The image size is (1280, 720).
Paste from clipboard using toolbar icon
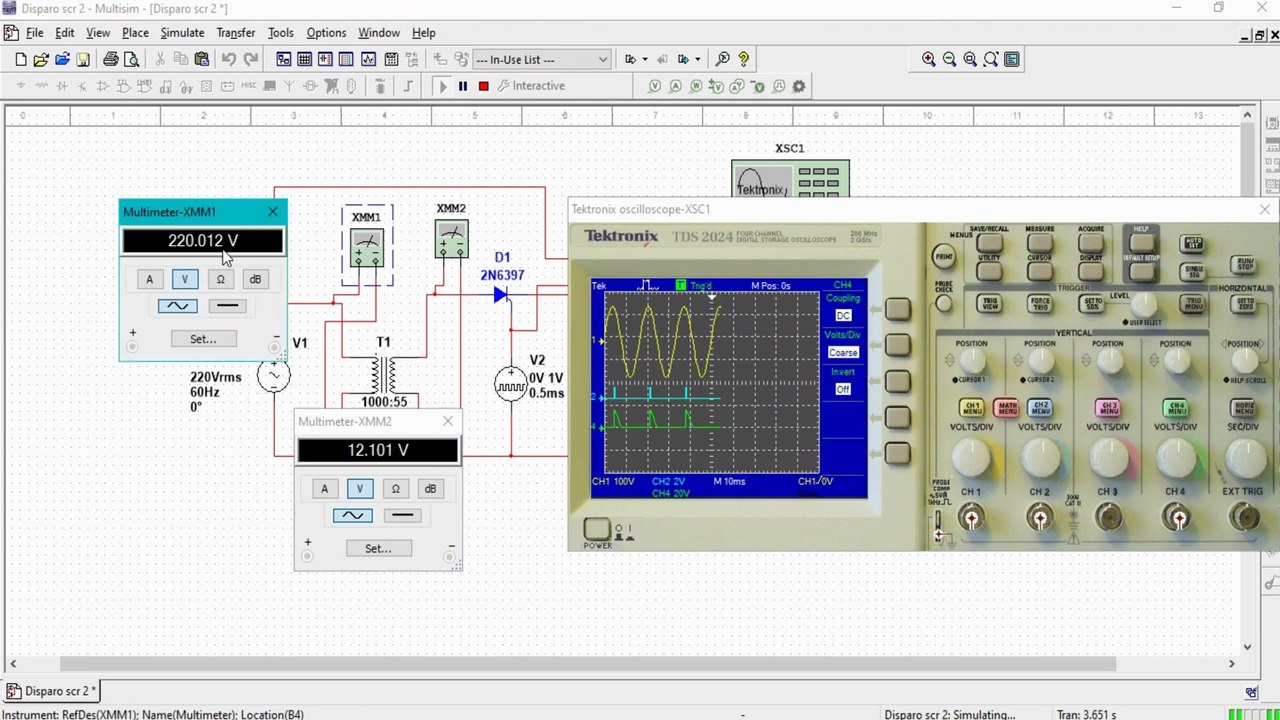click(x=201, y=59)
